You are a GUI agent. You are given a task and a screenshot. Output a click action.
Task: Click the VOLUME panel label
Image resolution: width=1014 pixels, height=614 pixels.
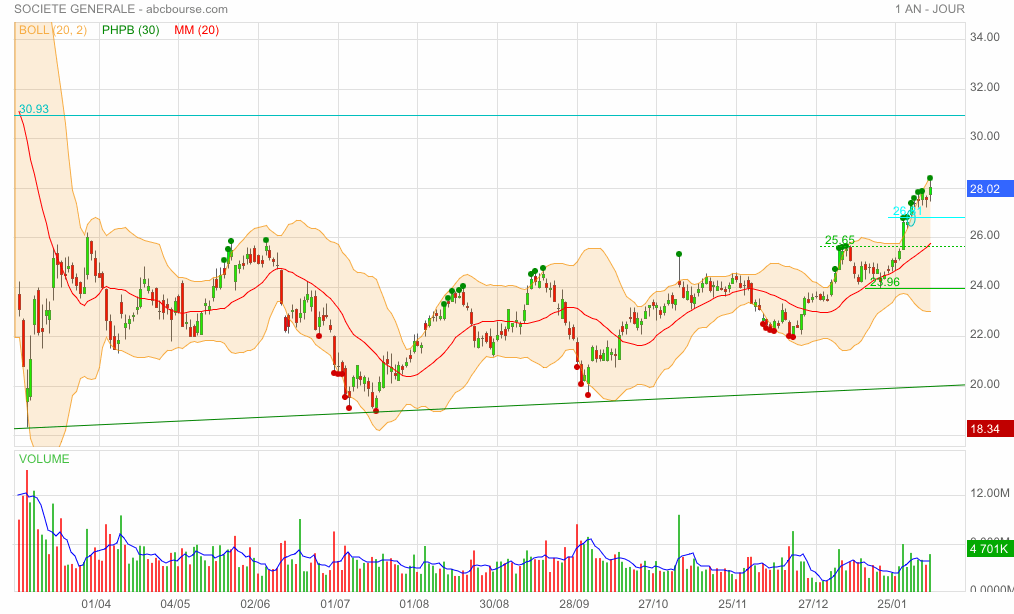pos(44,459)
